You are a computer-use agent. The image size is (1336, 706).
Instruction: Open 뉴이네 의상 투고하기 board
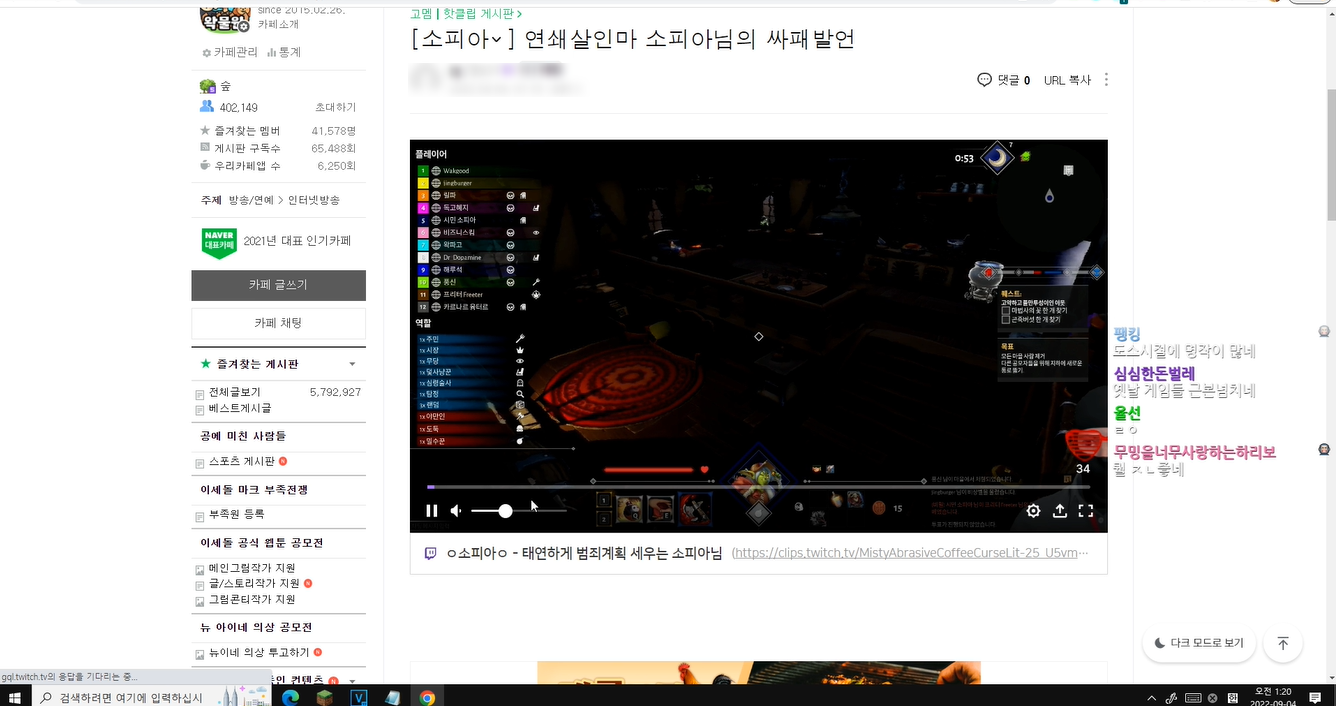click(x=259, y=652)
